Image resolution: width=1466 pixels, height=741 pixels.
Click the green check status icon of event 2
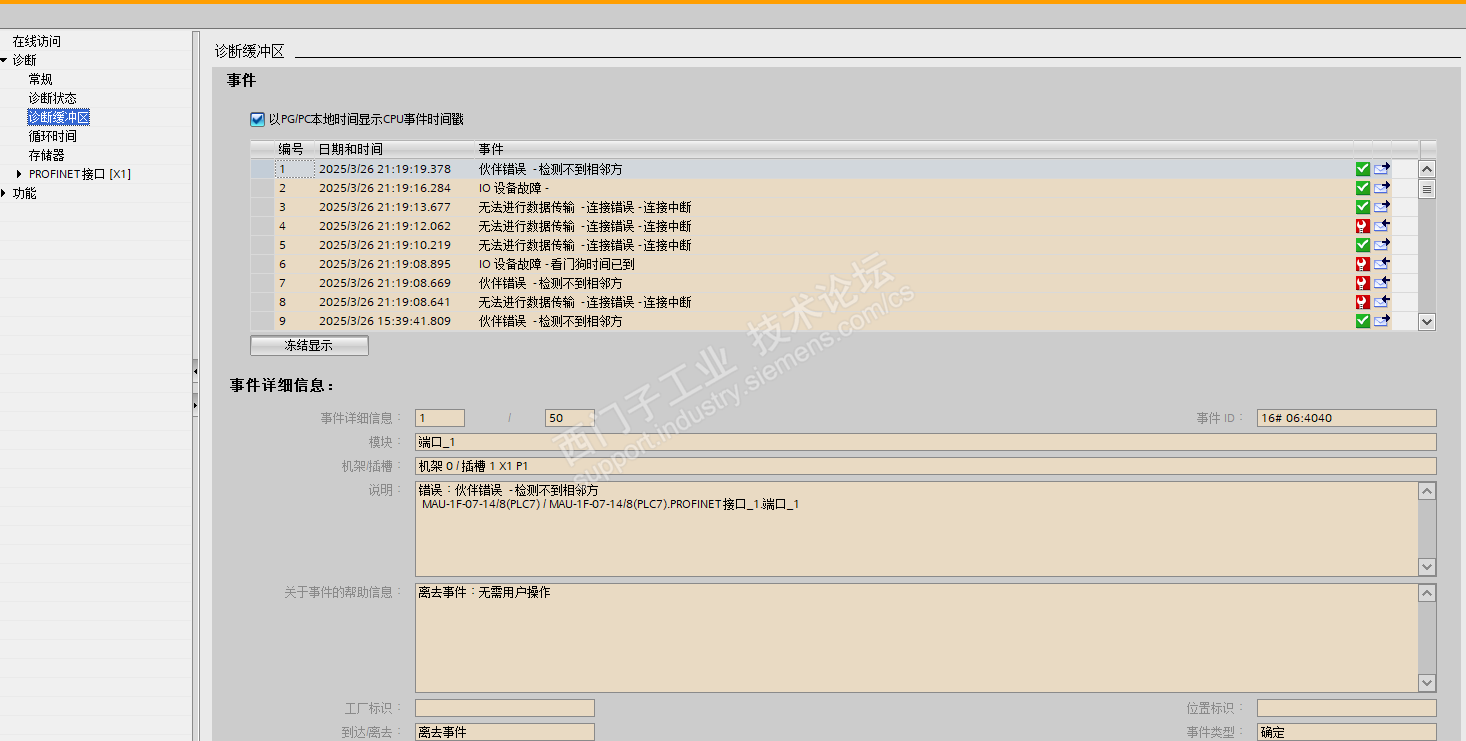click(x=1362, y=188)
